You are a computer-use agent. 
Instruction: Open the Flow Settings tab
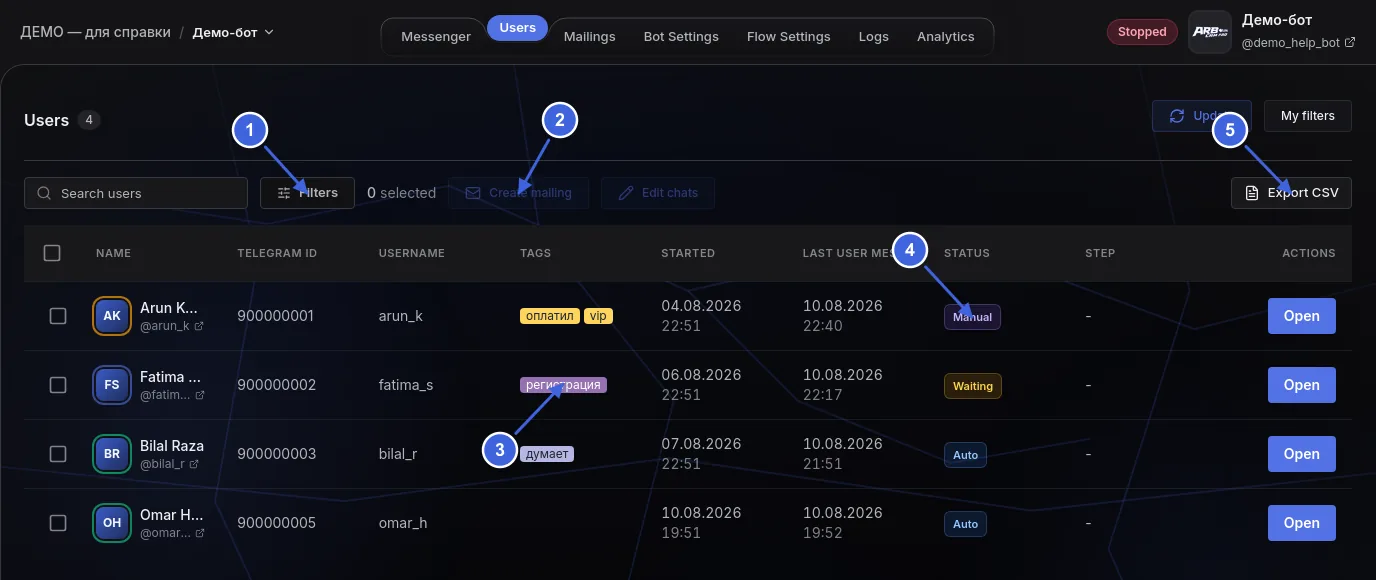click(x=789, y=37)
